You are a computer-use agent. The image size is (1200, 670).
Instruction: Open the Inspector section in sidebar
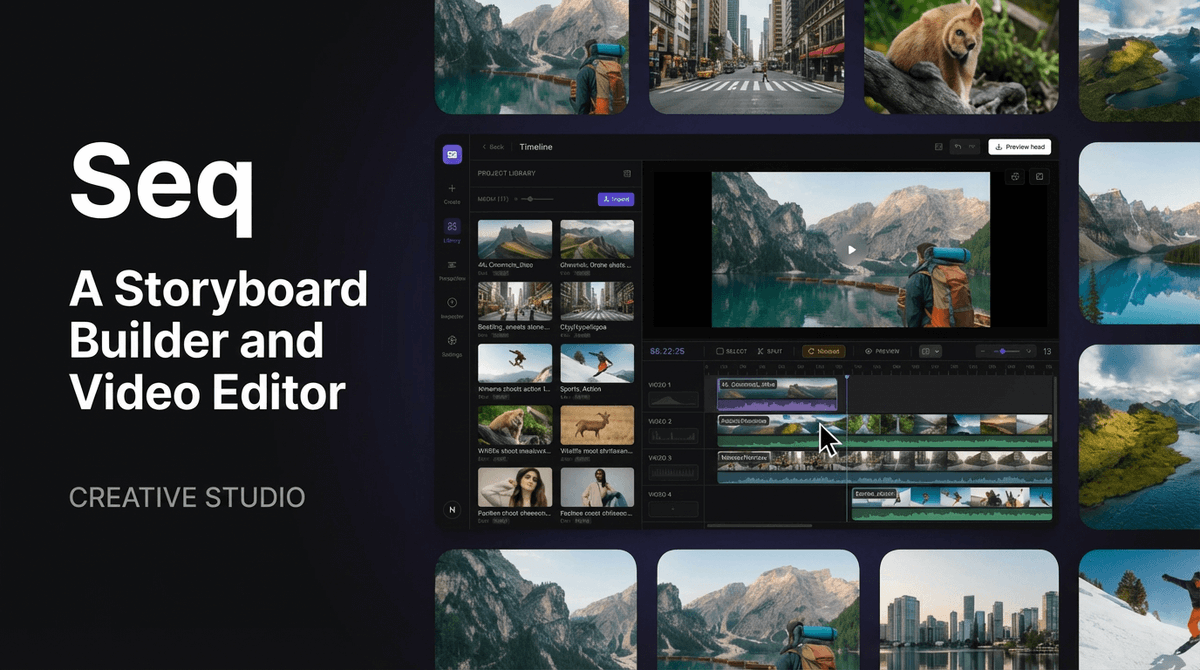pos(452,307)
